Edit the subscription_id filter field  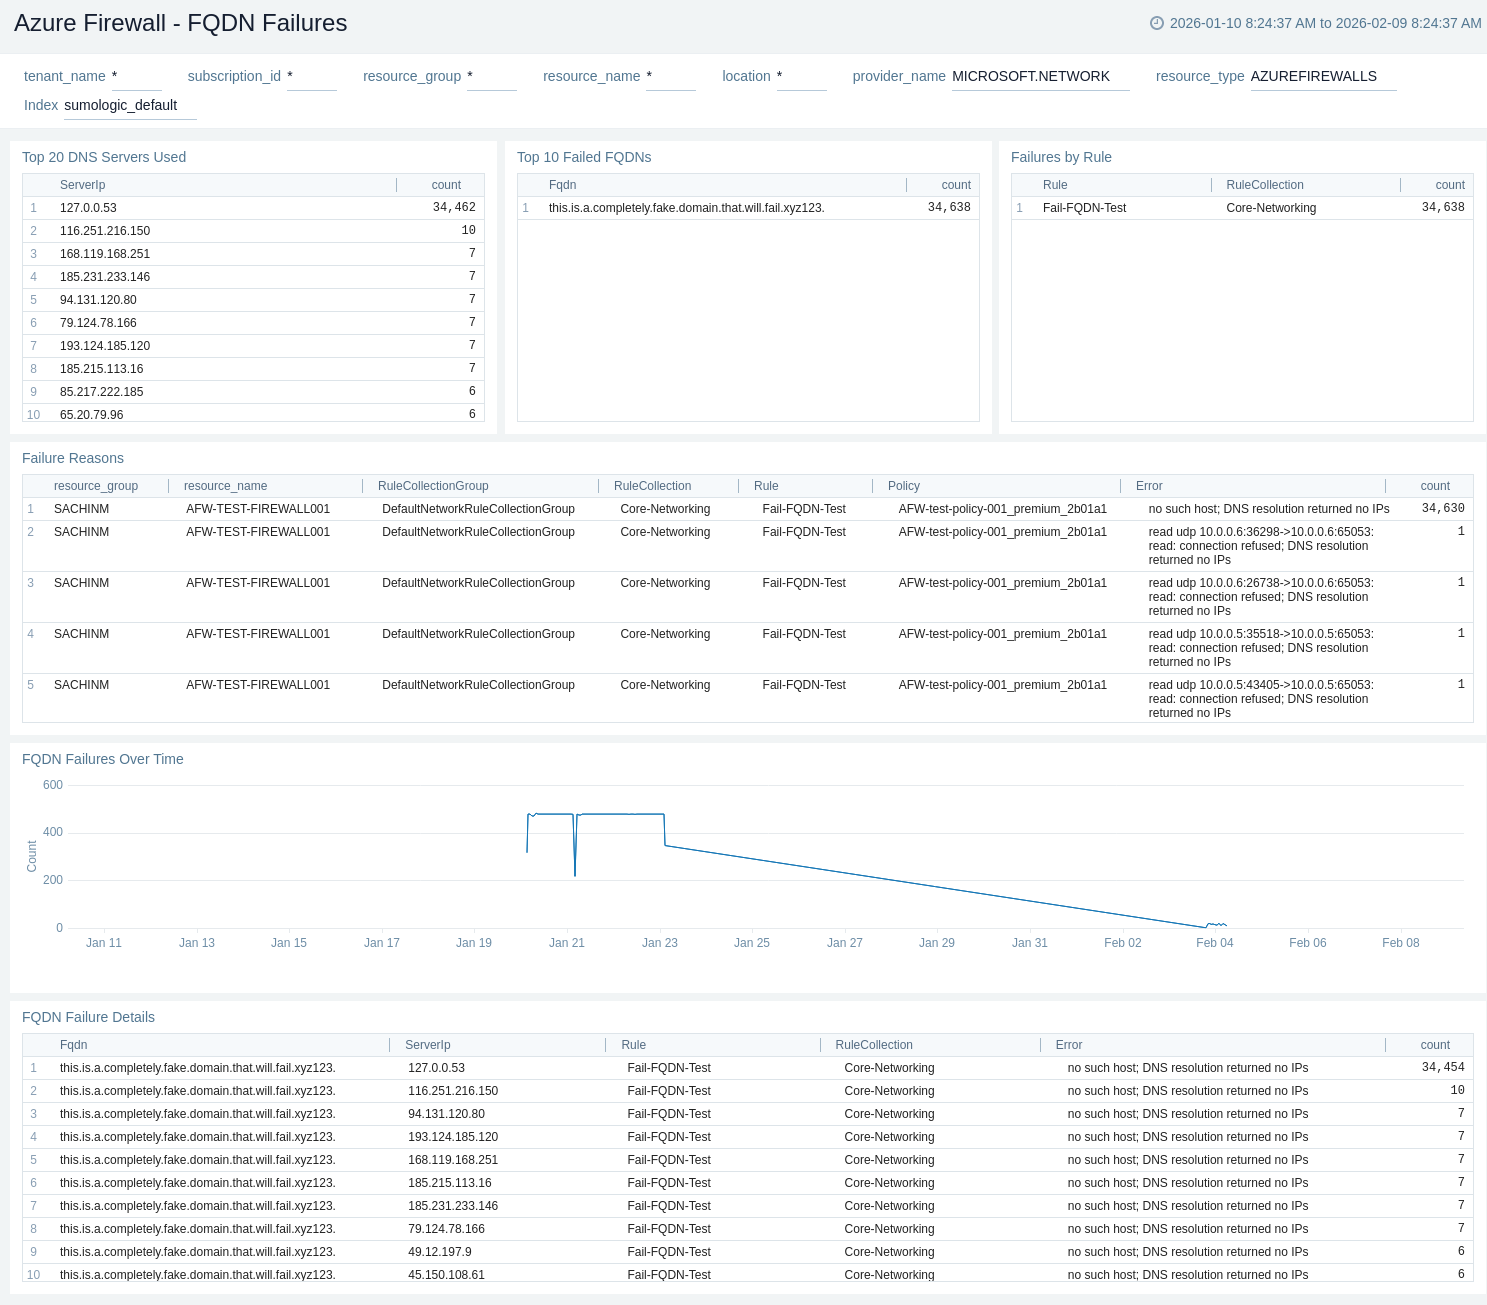311,77
